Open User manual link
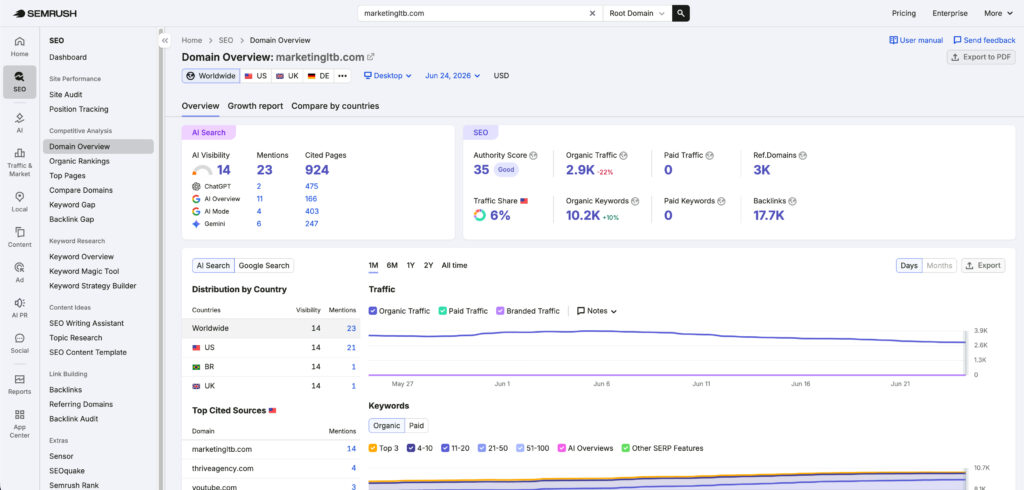This screenshot has width=1024, height=490. click(x=916, y=41)
